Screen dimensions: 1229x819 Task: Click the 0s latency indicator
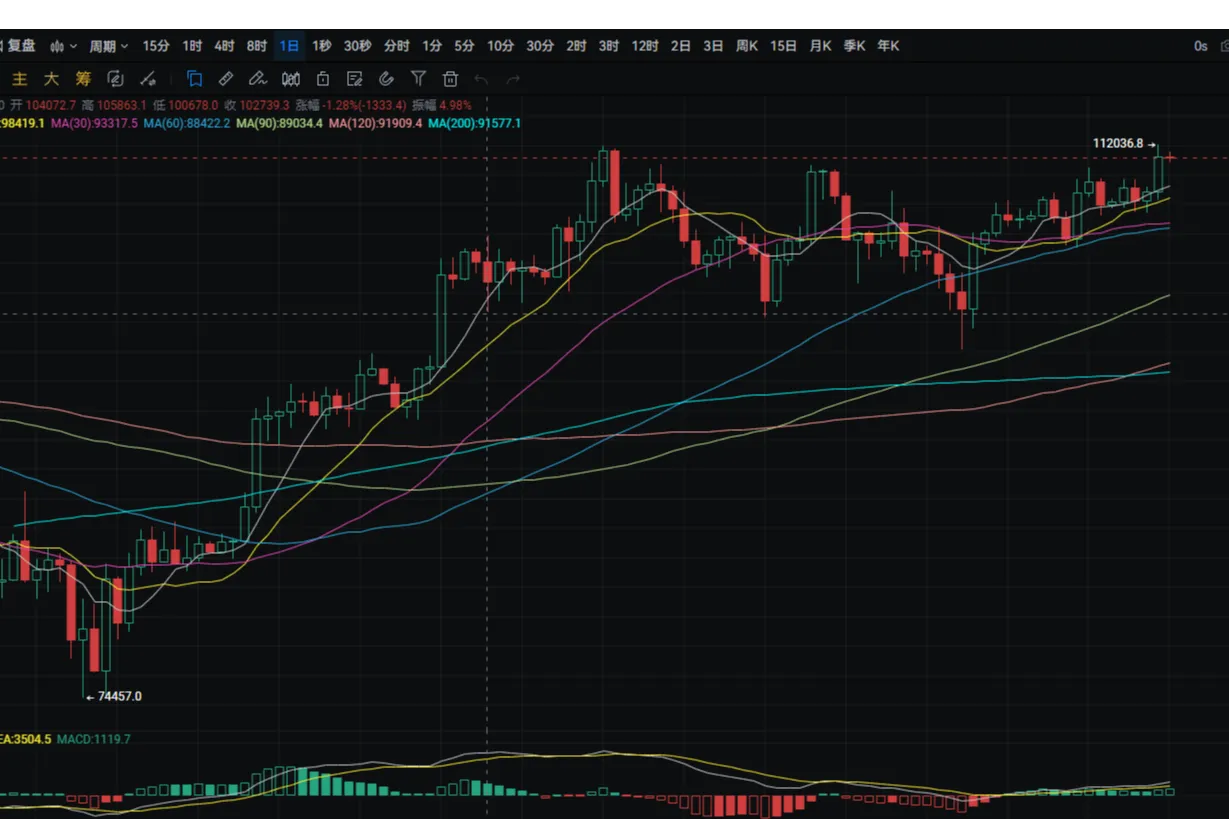point(1200,46)
